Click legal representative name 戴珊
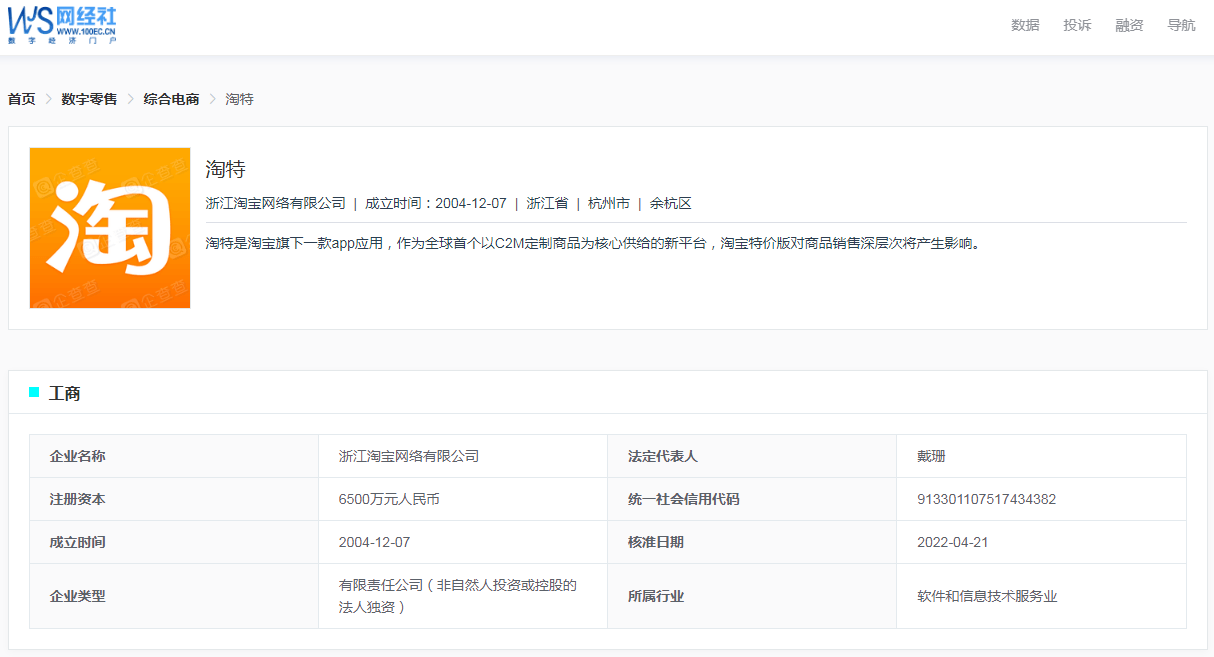The image size is (1214, 657). tap(931, 456)
